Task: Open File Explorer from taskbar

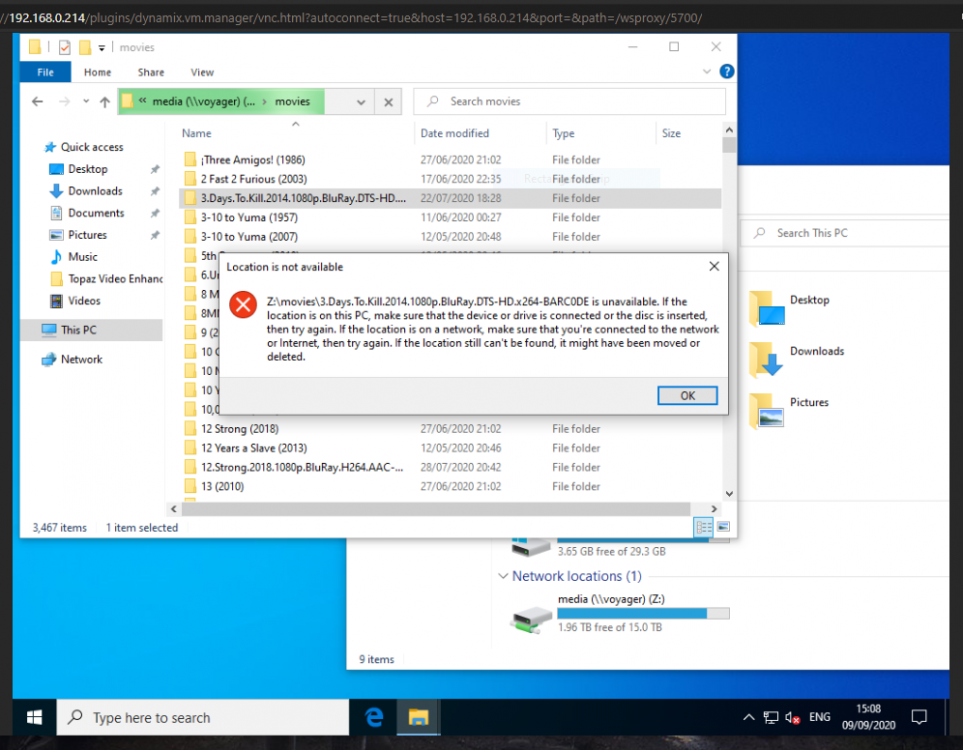Action: [x=418, y=717]
